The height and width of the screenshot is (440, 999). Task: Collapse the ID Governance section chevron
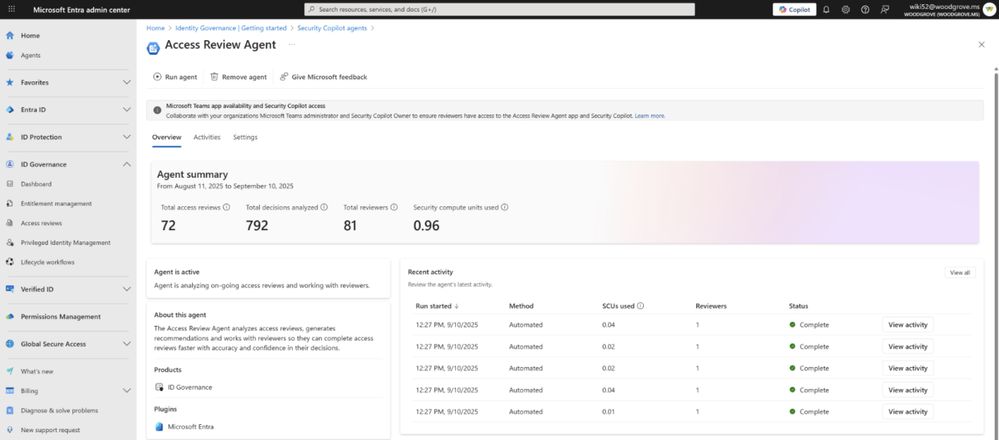pos(127,164)
